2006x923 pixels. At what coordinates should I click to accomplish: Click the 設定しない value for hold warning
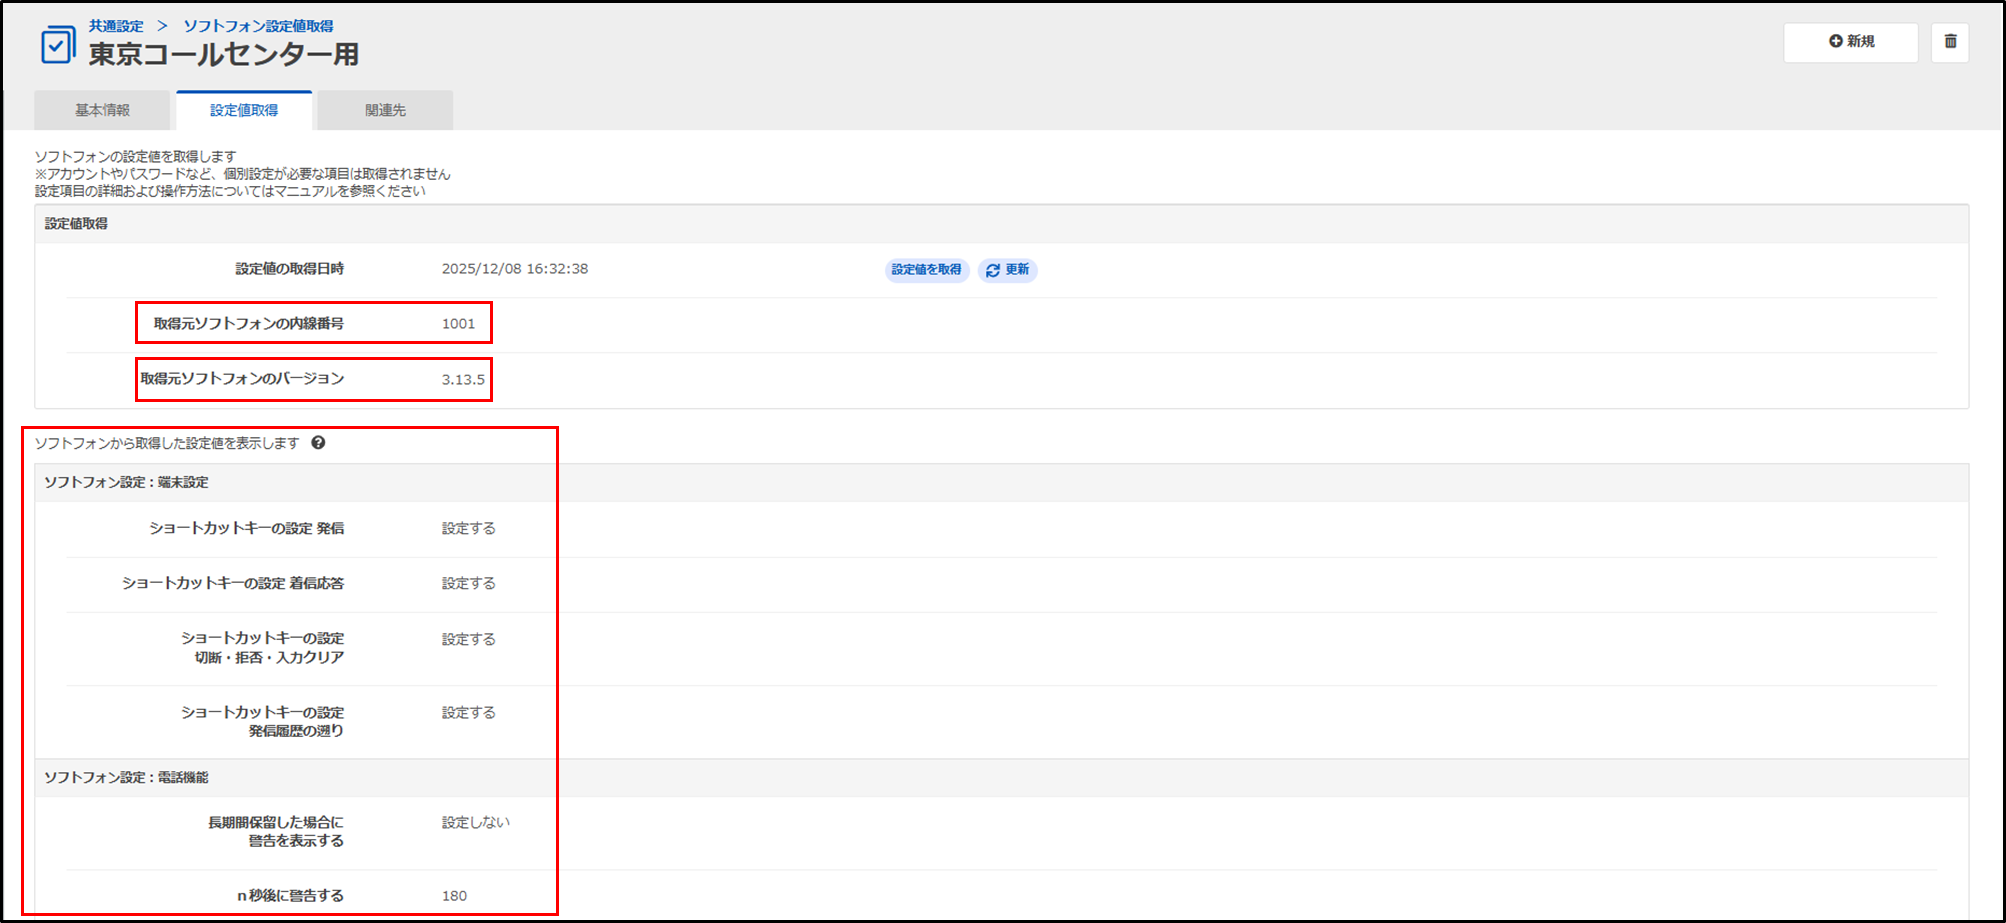point(475,822)
